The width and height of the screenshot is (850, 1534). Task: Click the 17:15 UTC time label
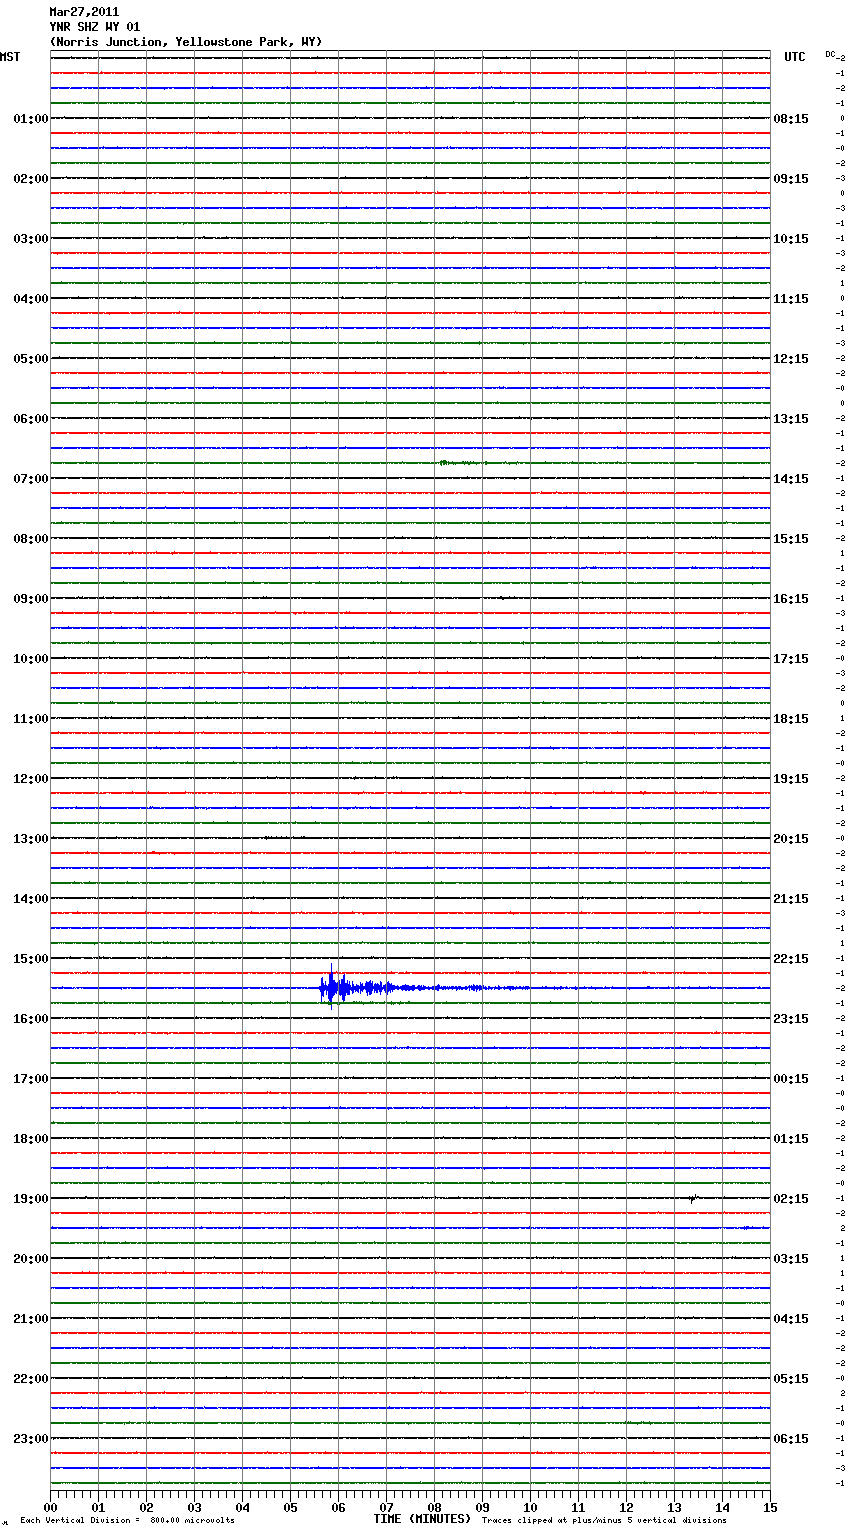(x=791, y=659)
